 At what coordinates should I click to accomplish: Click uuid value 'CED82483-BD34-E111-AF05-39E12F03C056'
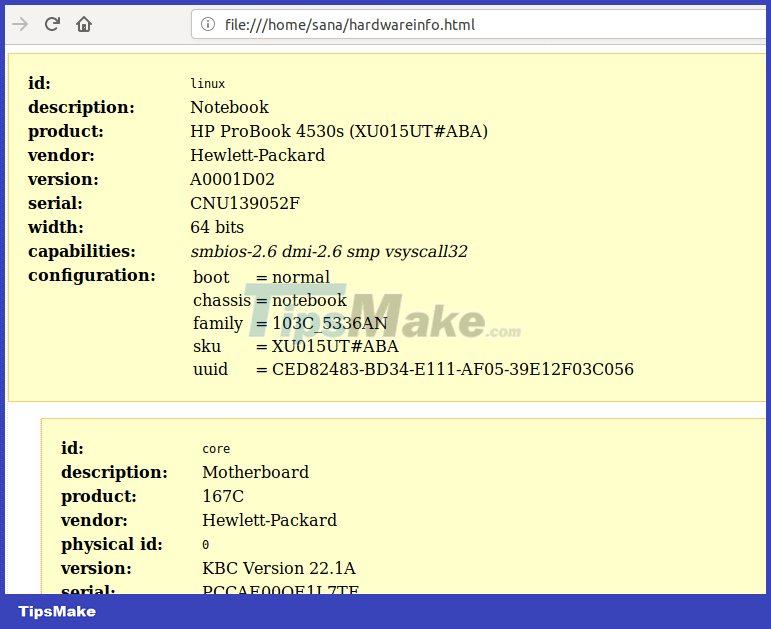point(453,369)
